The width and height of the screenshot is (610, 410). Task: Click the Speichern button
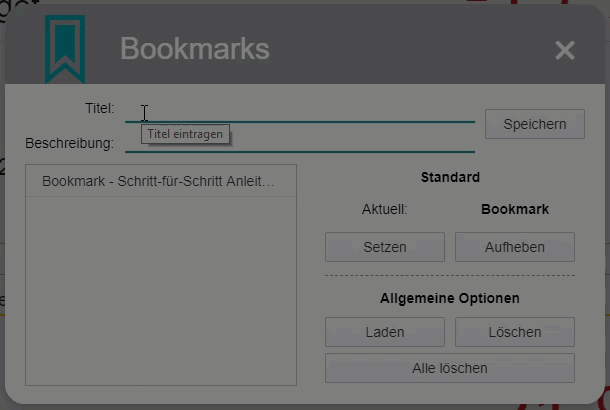pos(535,124)
